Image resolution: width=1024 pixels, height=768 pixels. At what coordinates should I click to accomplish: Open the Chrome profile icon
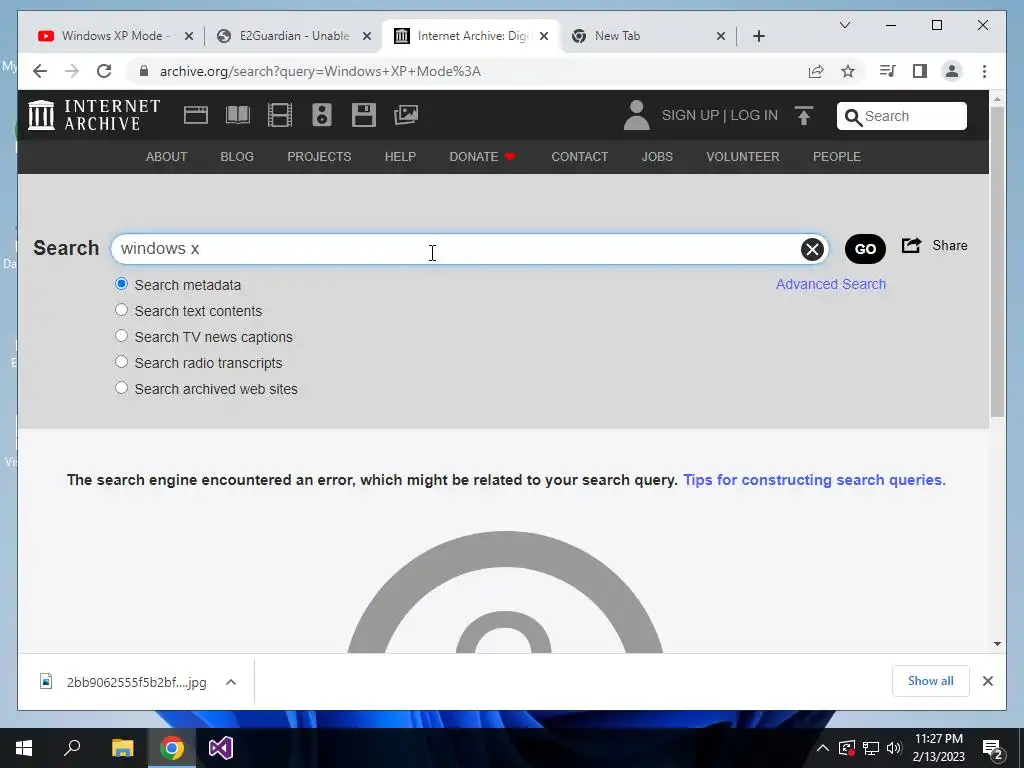tap(952, 71)
